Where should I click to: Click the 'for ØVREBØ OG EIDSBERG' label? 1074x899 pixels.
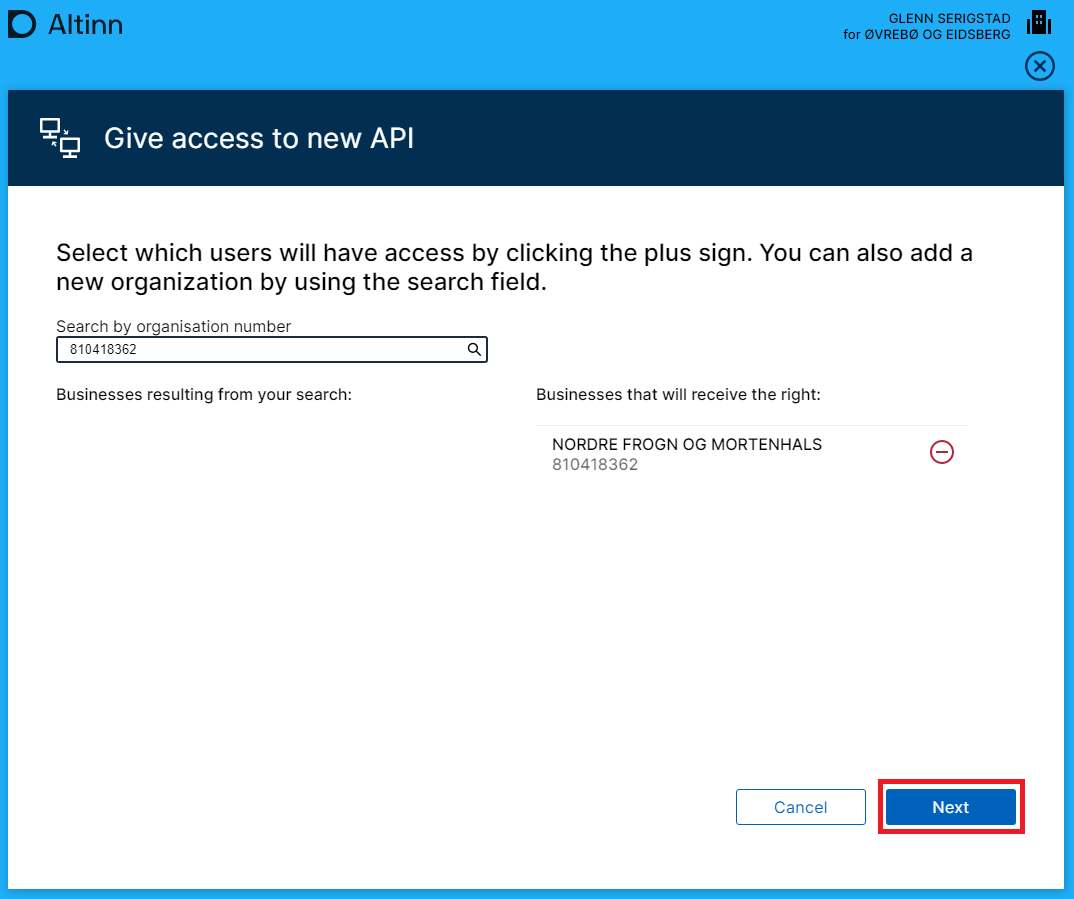coord(926,35)
